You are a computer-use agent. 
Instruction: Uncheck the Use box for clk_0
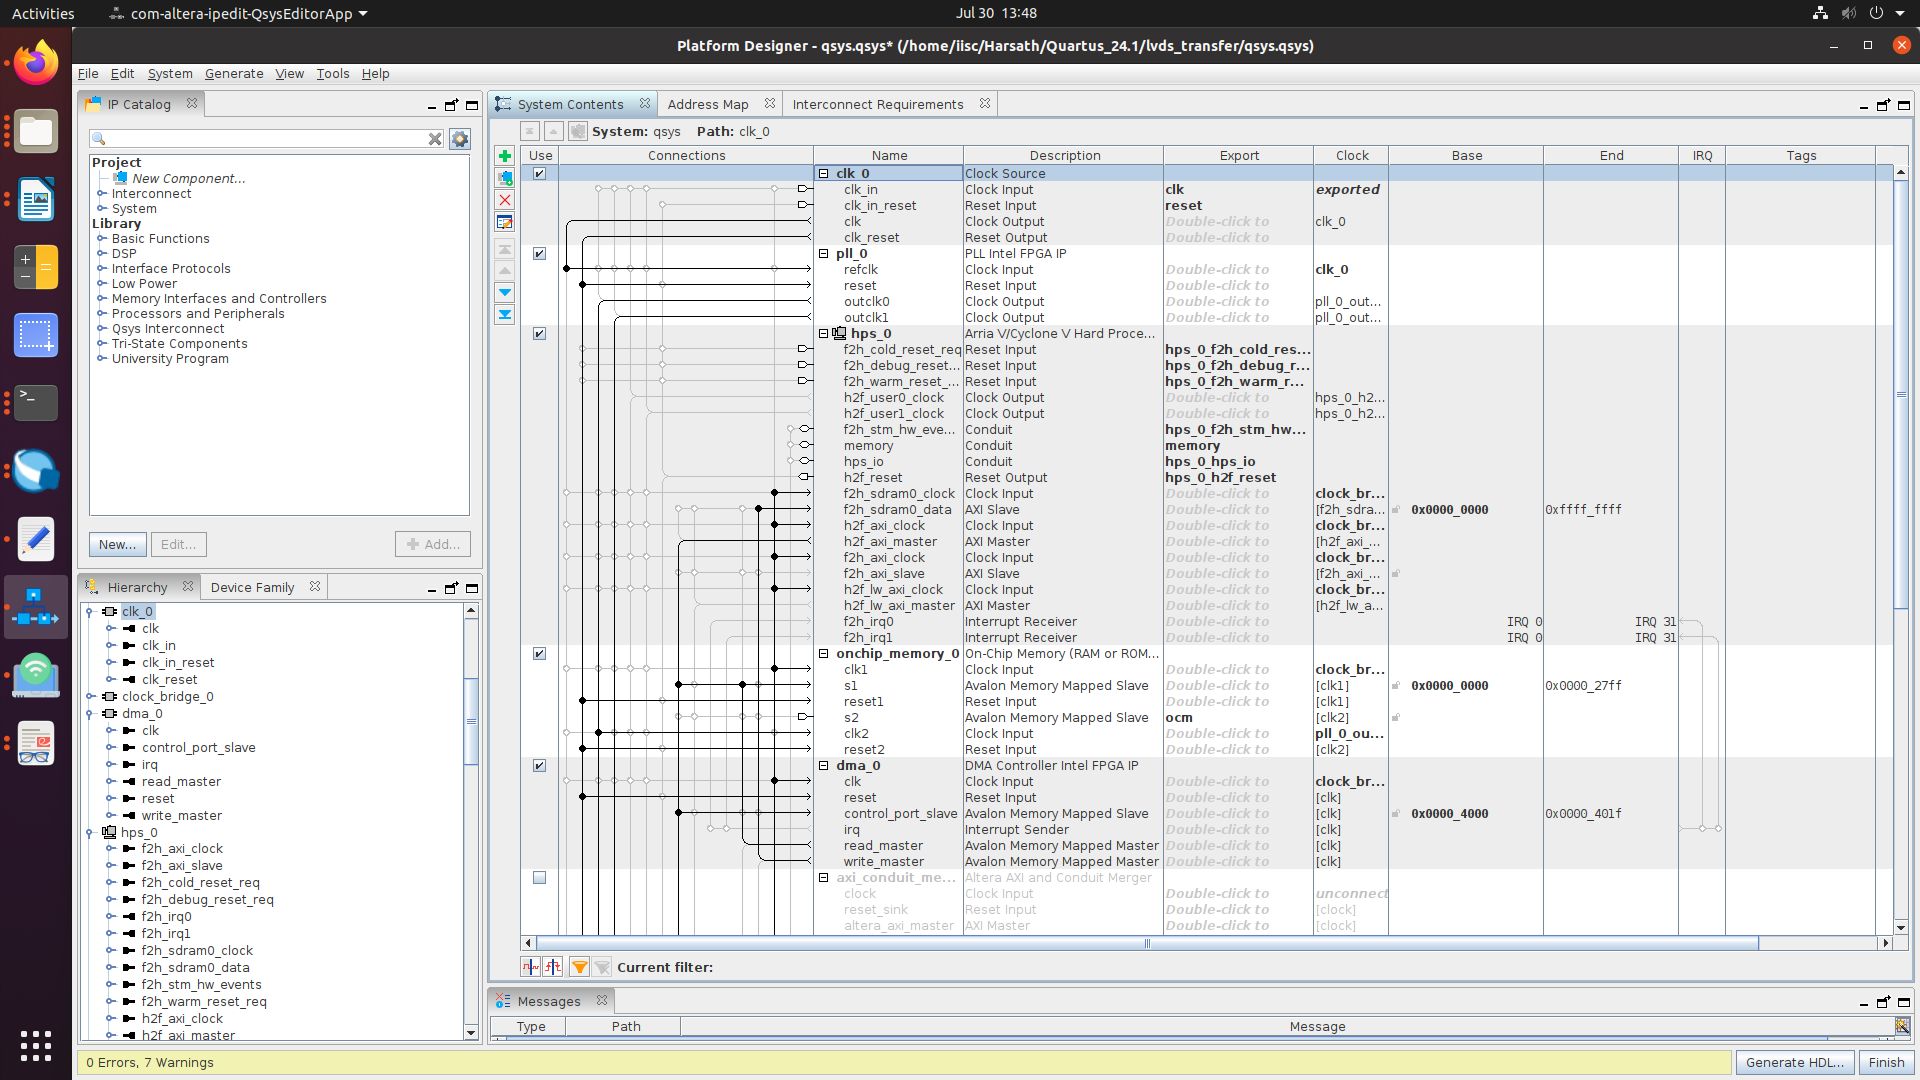click(540, 173)
